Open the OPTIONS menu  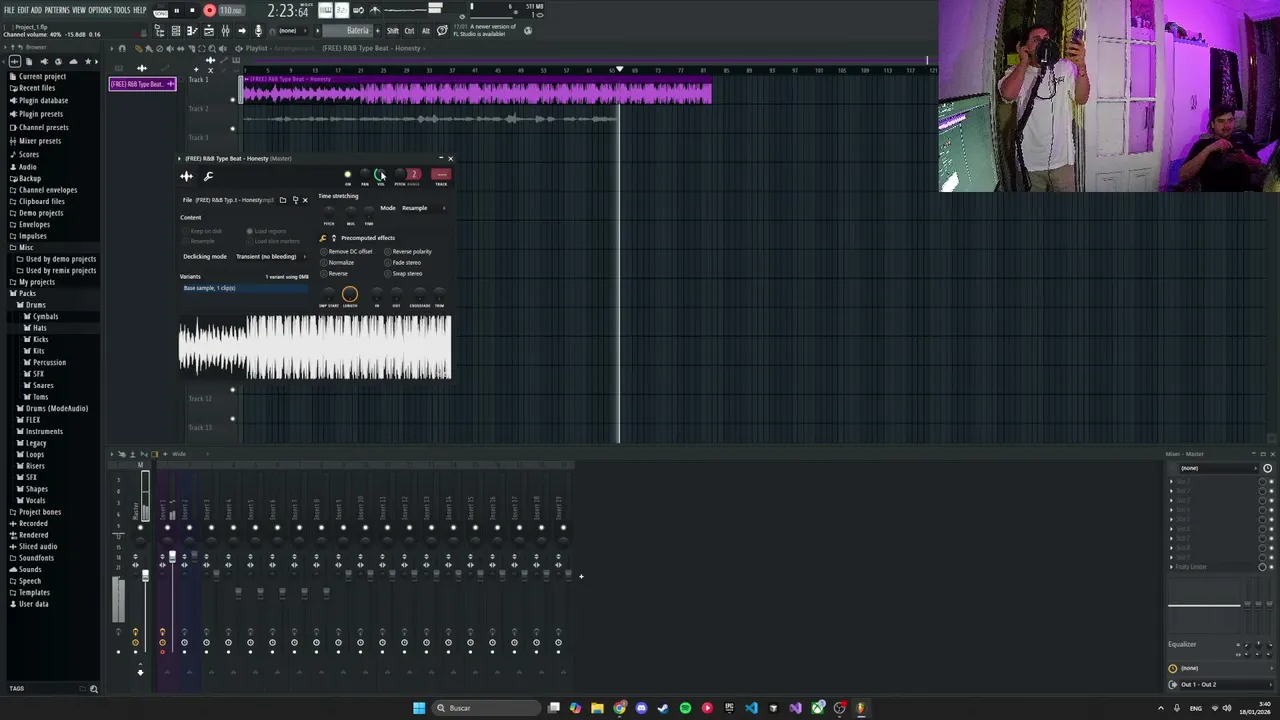100,10
